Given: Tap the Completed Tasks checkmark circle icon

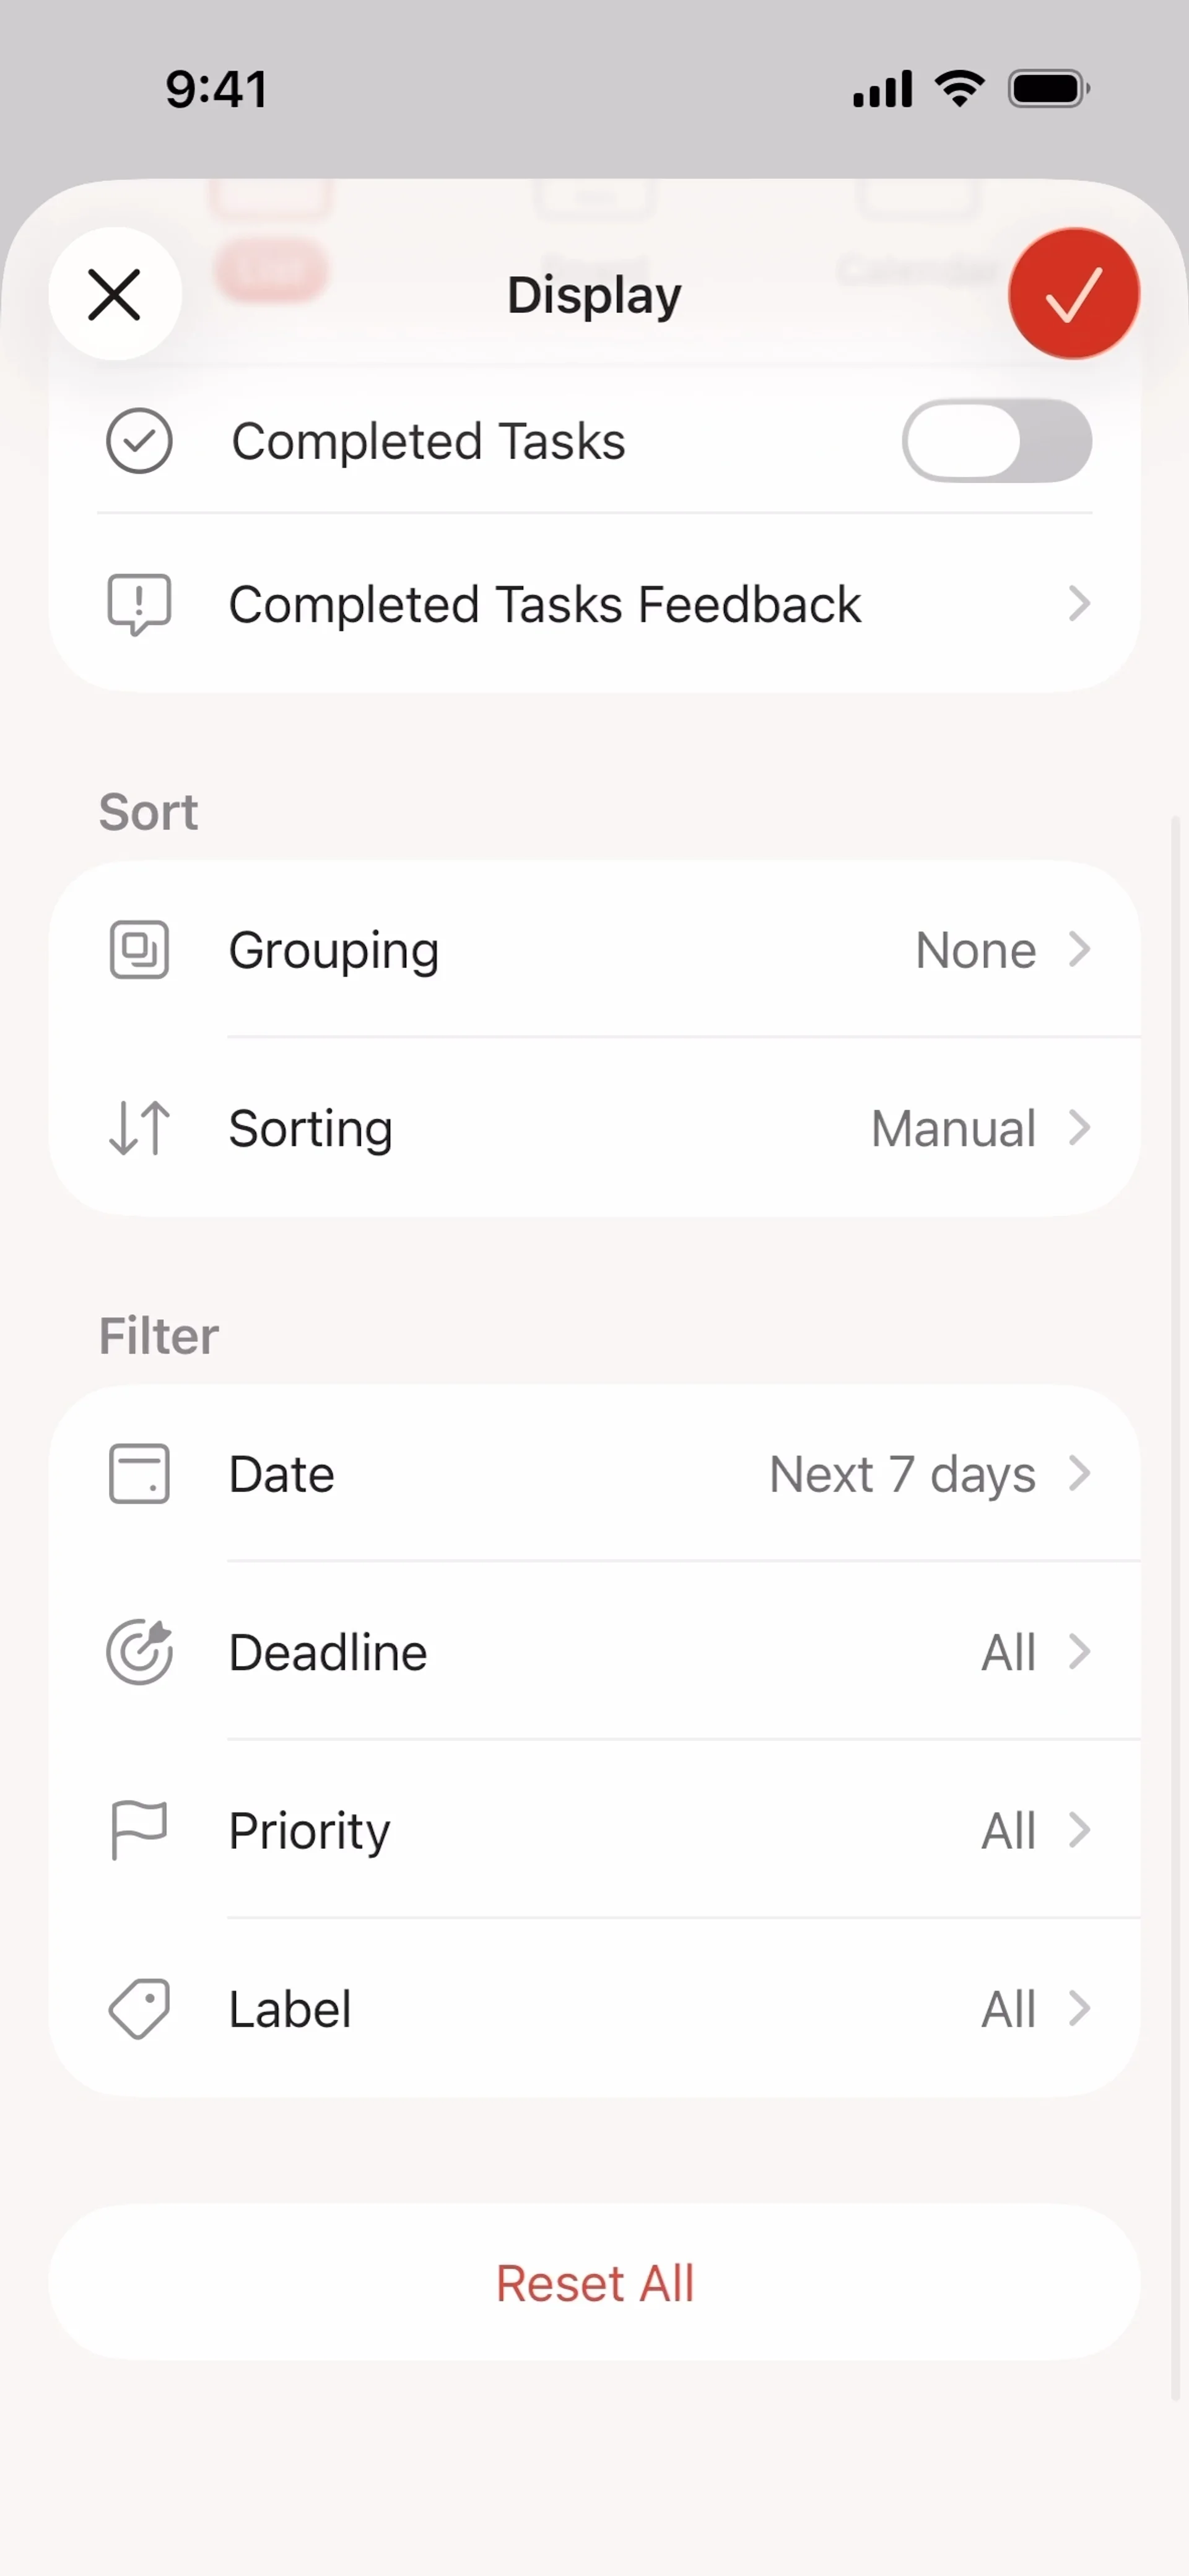Looking at the screenshot, I should 139,441.
